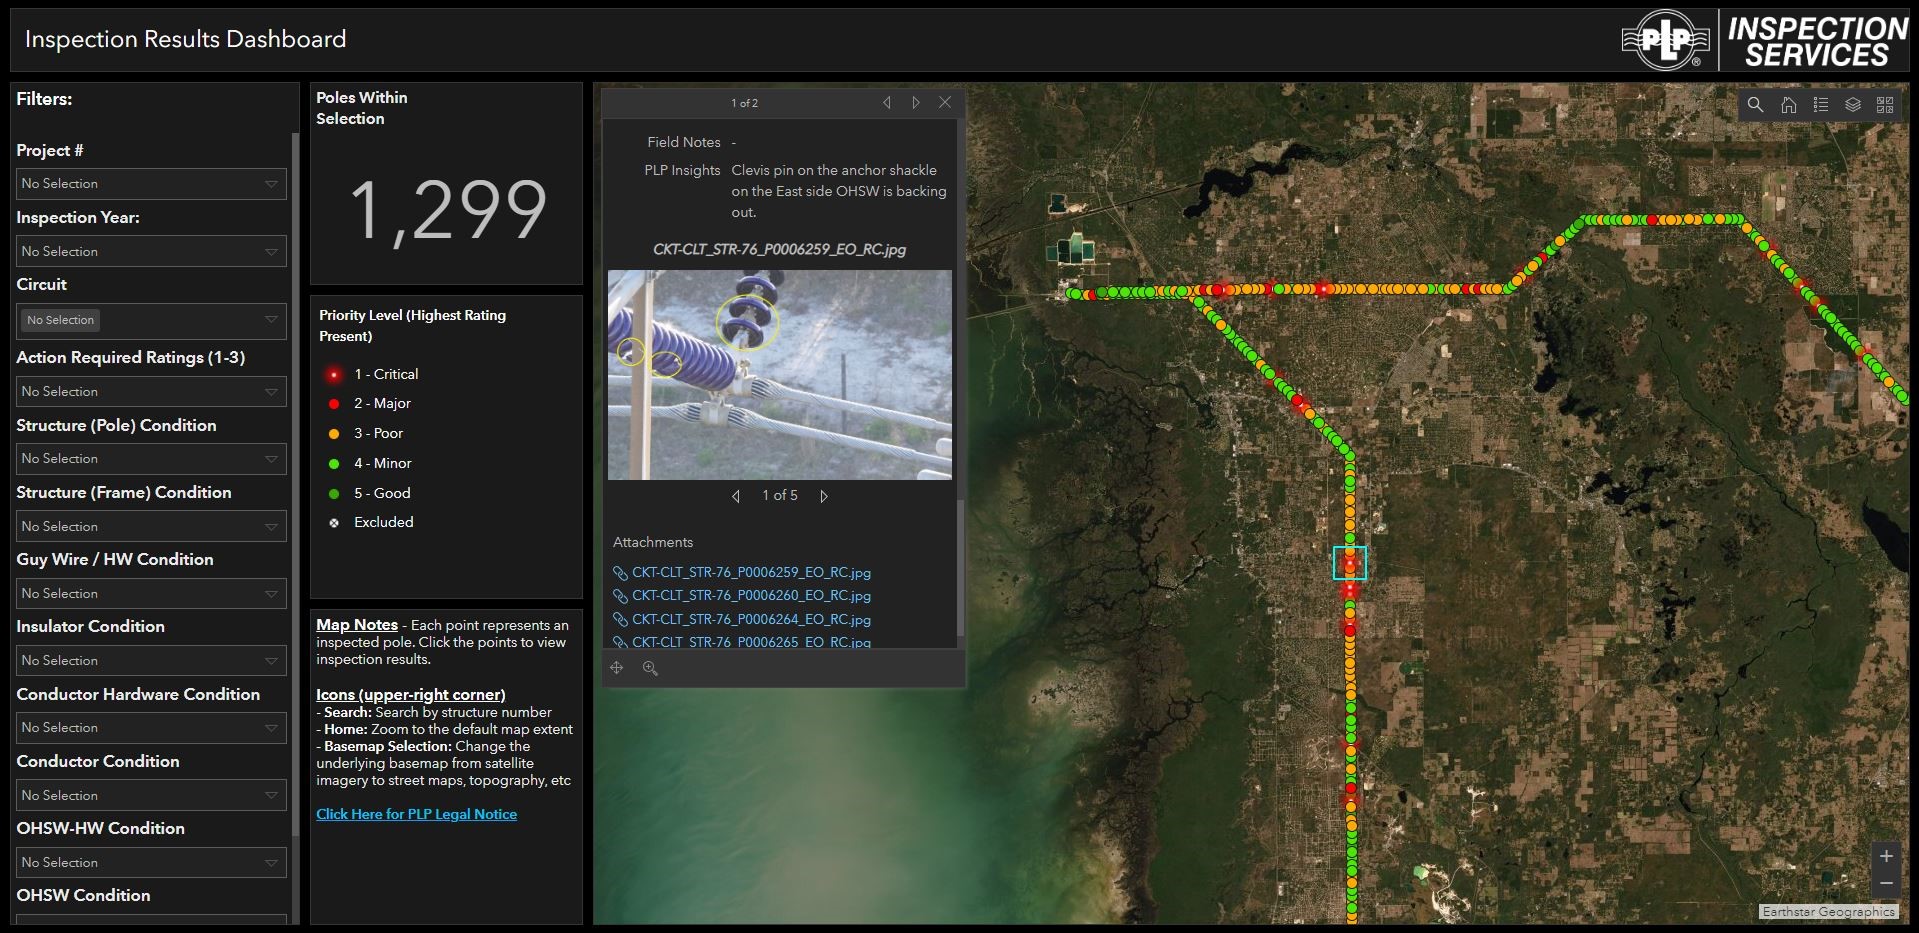
Task: Expand the Insulator Condition dropdown
Action: (152, 660)
